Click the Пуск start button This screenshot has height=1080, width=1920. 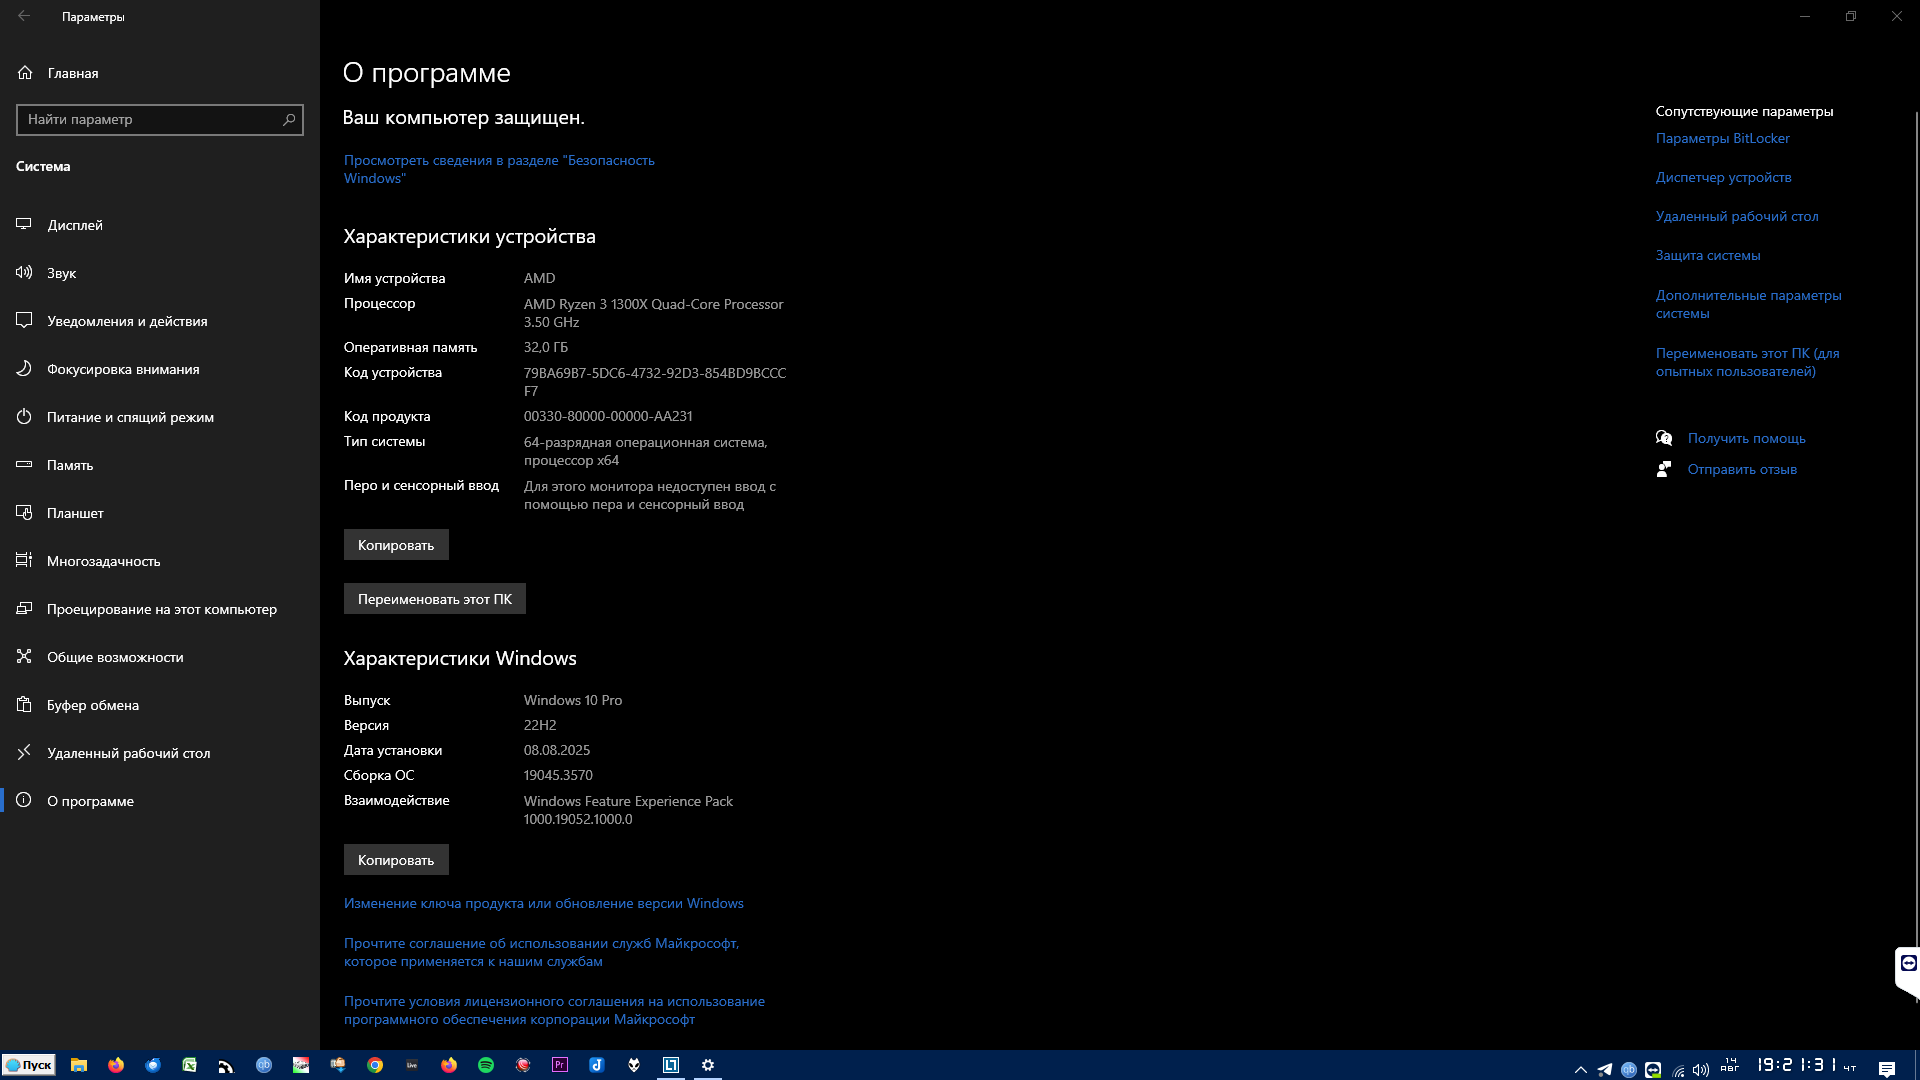click(29, 1065)
